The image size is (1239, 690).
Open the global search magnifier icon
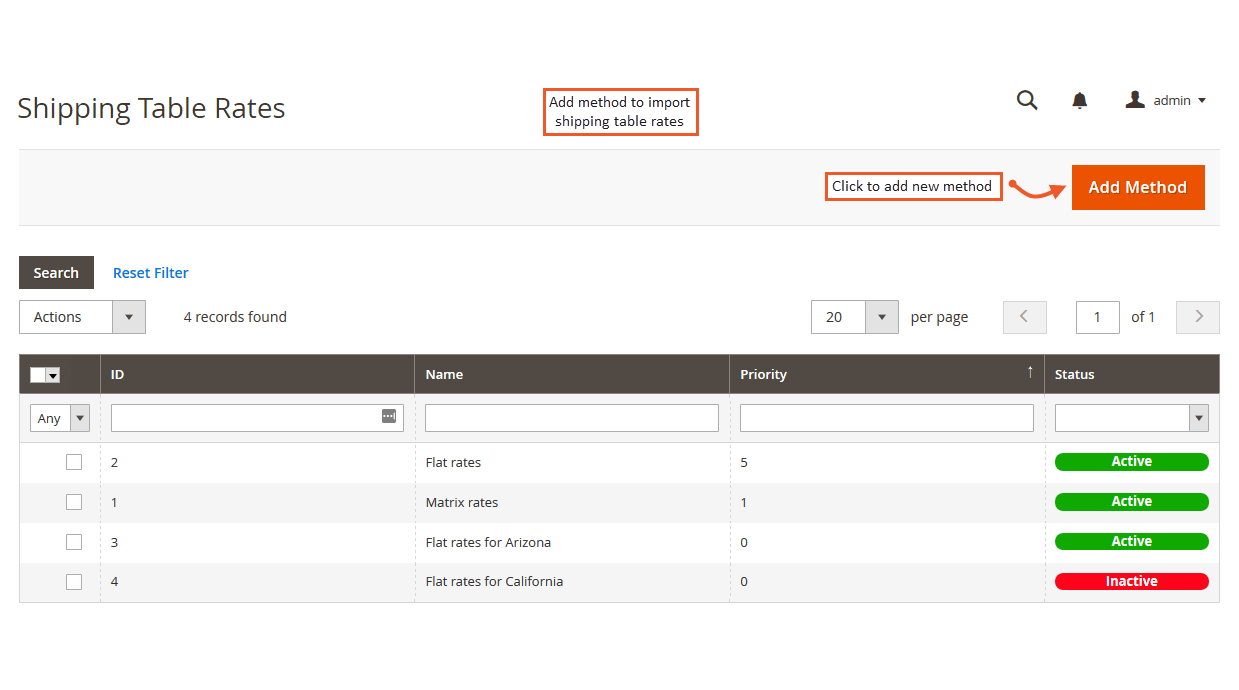point(1027,100)
